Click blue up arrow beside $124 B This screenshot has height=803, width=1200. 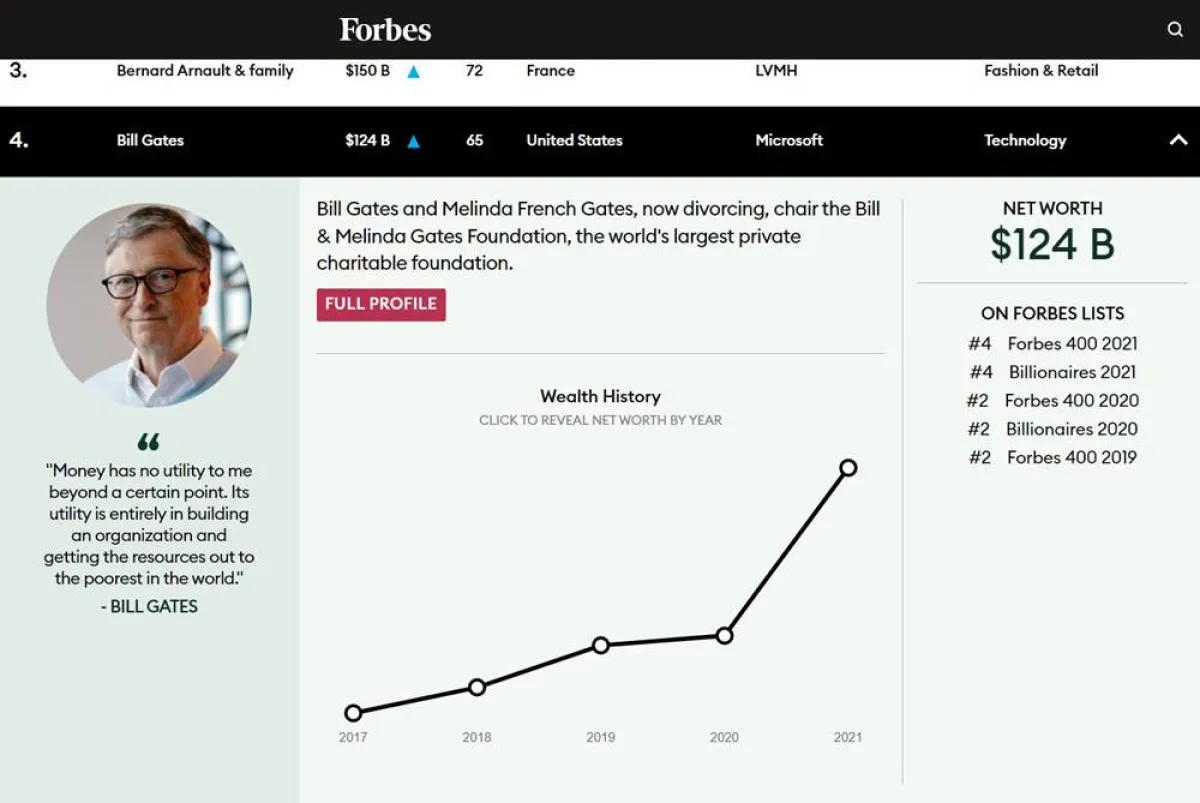click(x=414, y=142)
